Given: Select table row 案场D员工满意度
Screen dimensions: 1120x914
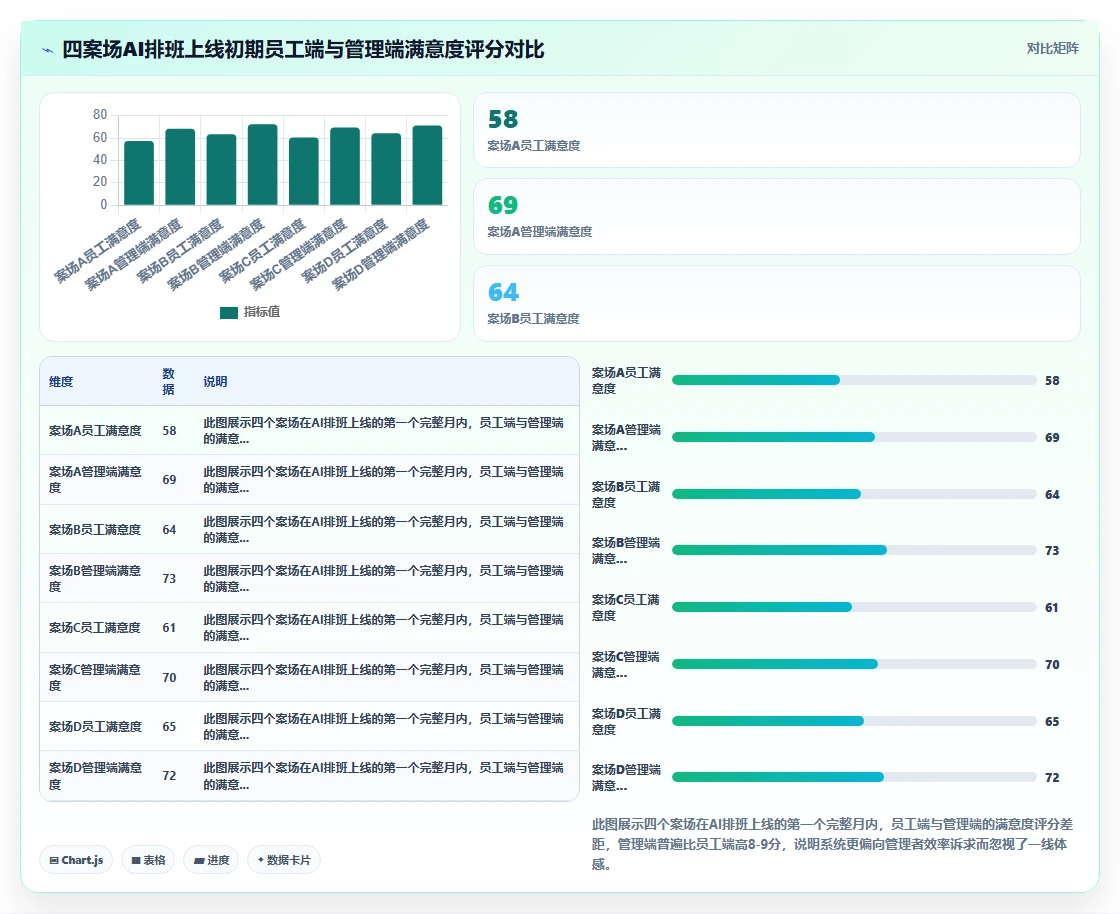Looking at the screenshot, I should click(x=309, y=726).
